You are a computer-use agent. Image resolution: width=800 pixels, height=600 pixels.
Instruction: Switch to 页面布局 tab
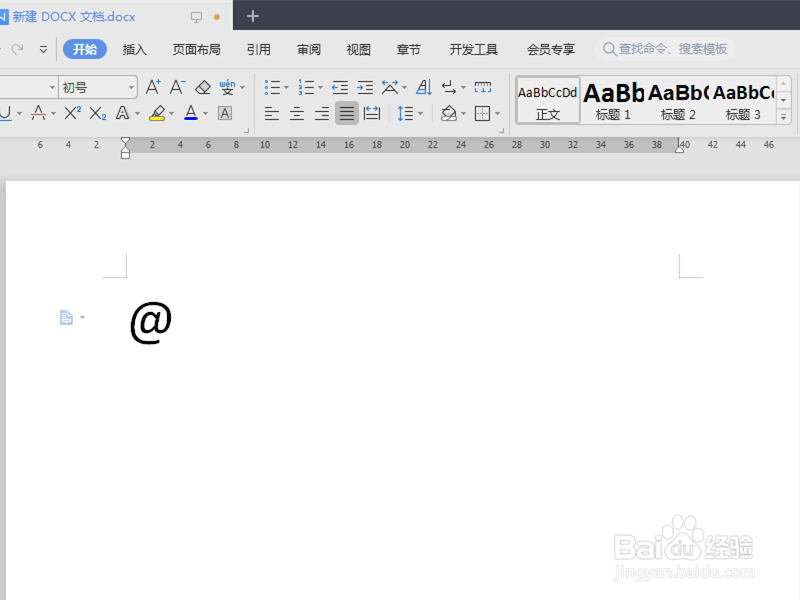tap(196, 49)
